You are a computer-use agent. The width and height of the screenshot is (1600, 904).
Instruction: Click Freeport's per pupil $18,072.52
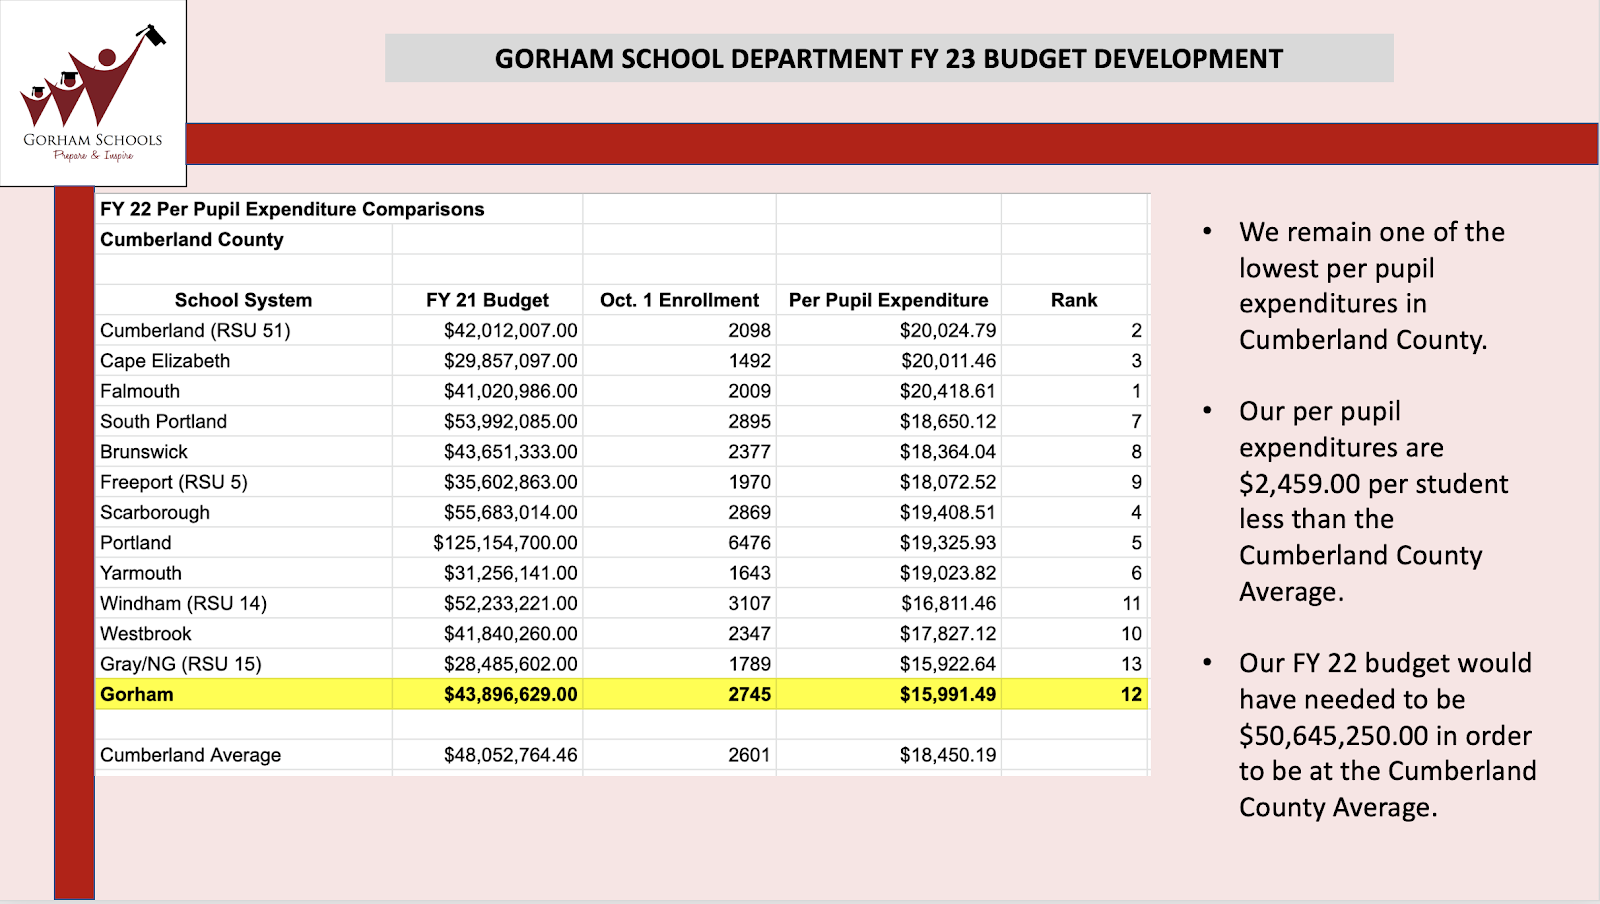pyautogui.click(x=948, y=482)
